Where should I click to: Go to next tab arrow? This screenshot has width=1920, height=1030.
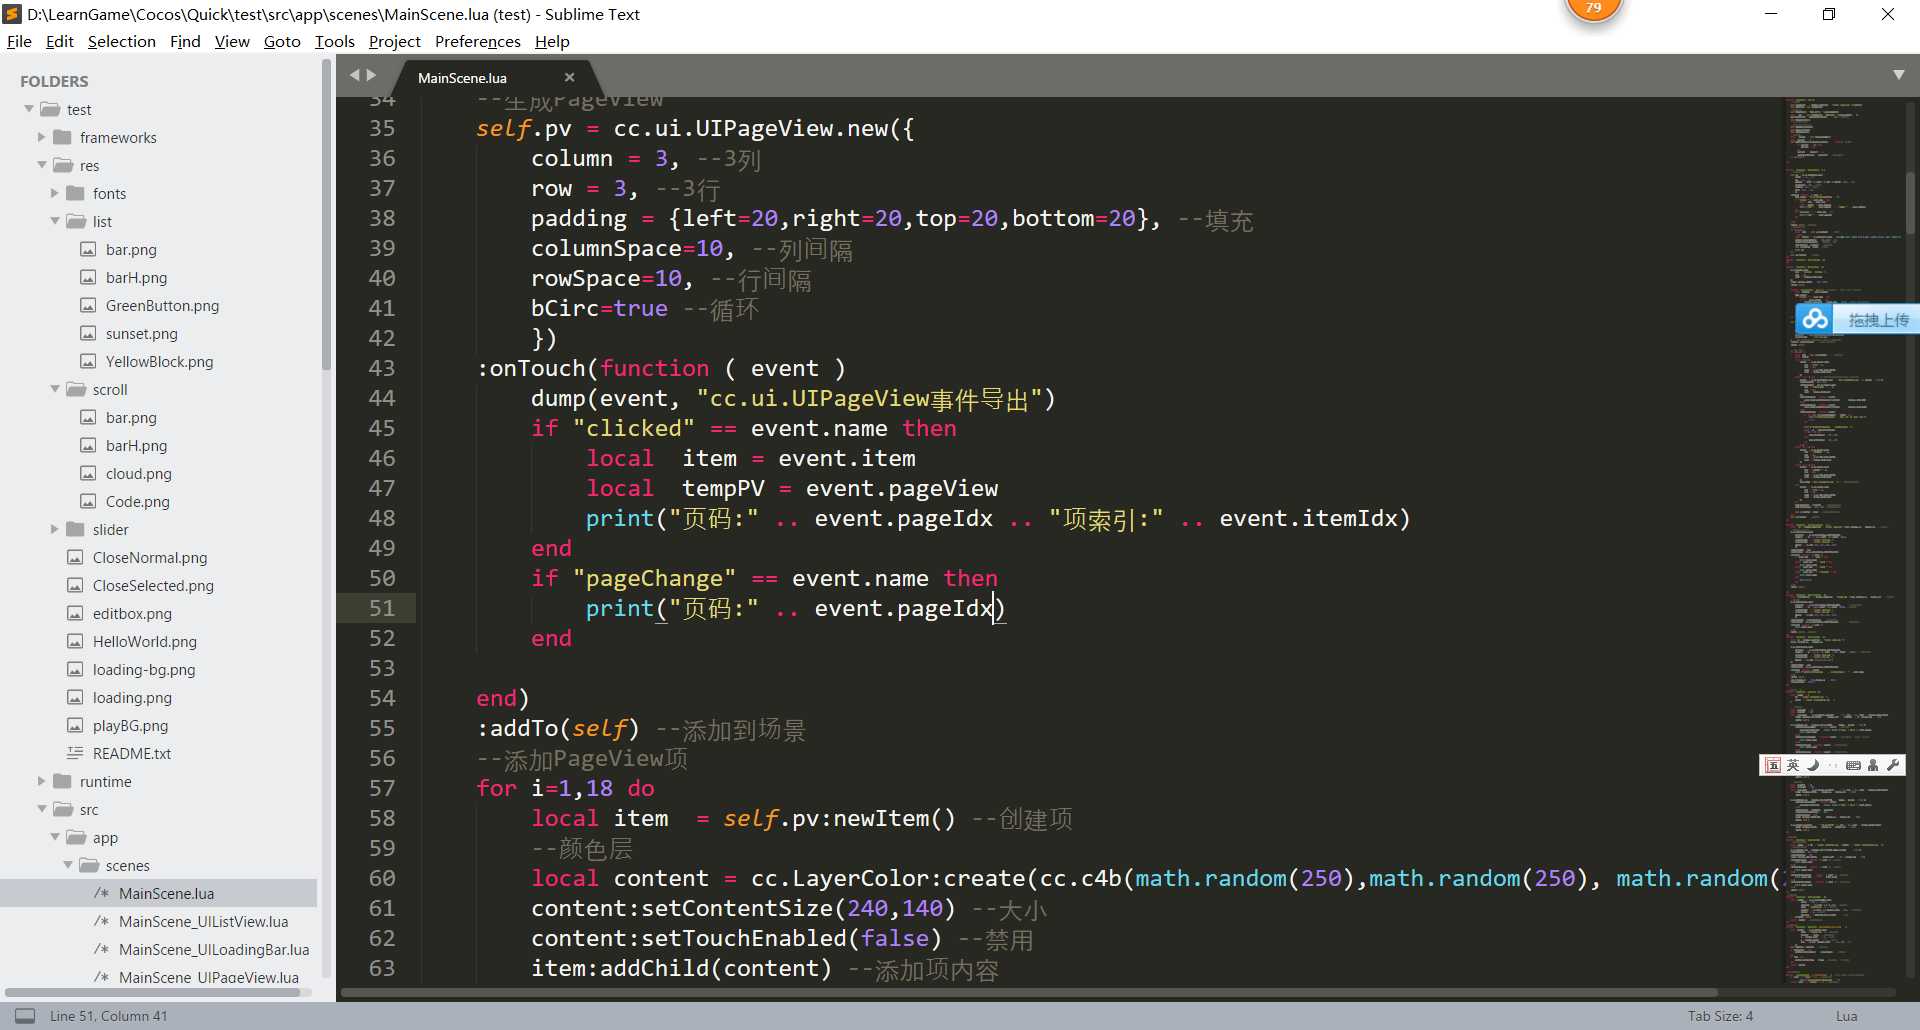tap(372, 75)
